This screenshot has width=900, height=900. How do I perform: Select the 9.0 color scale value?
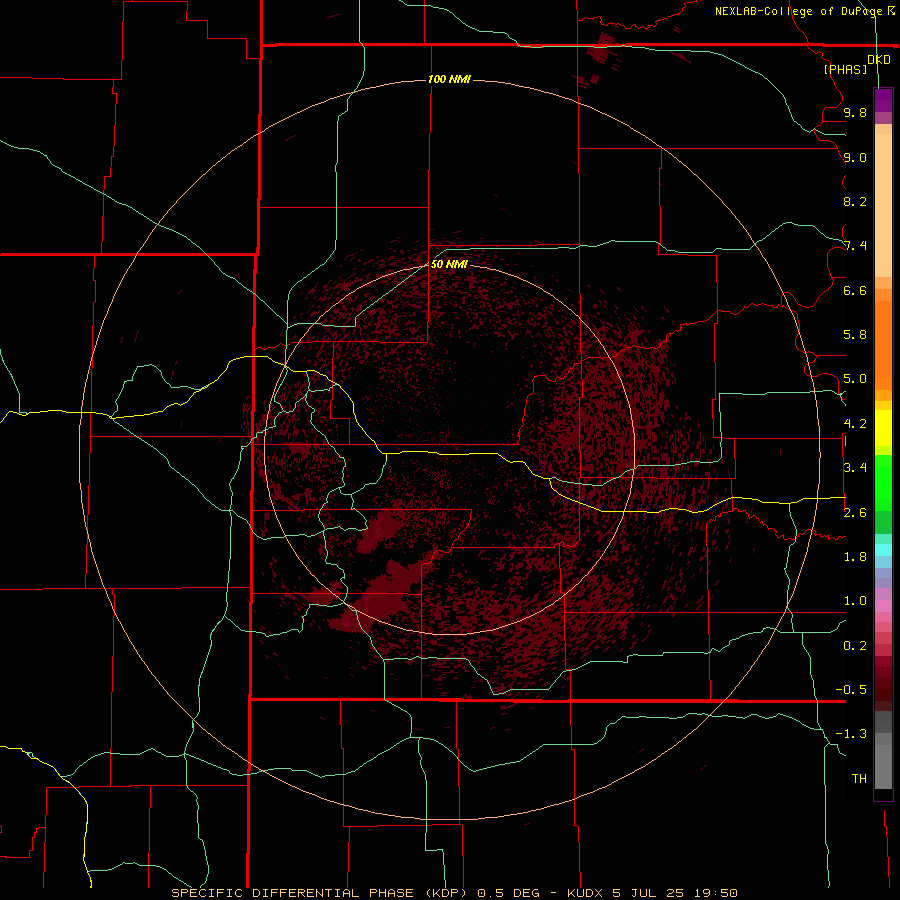(855, 157)
